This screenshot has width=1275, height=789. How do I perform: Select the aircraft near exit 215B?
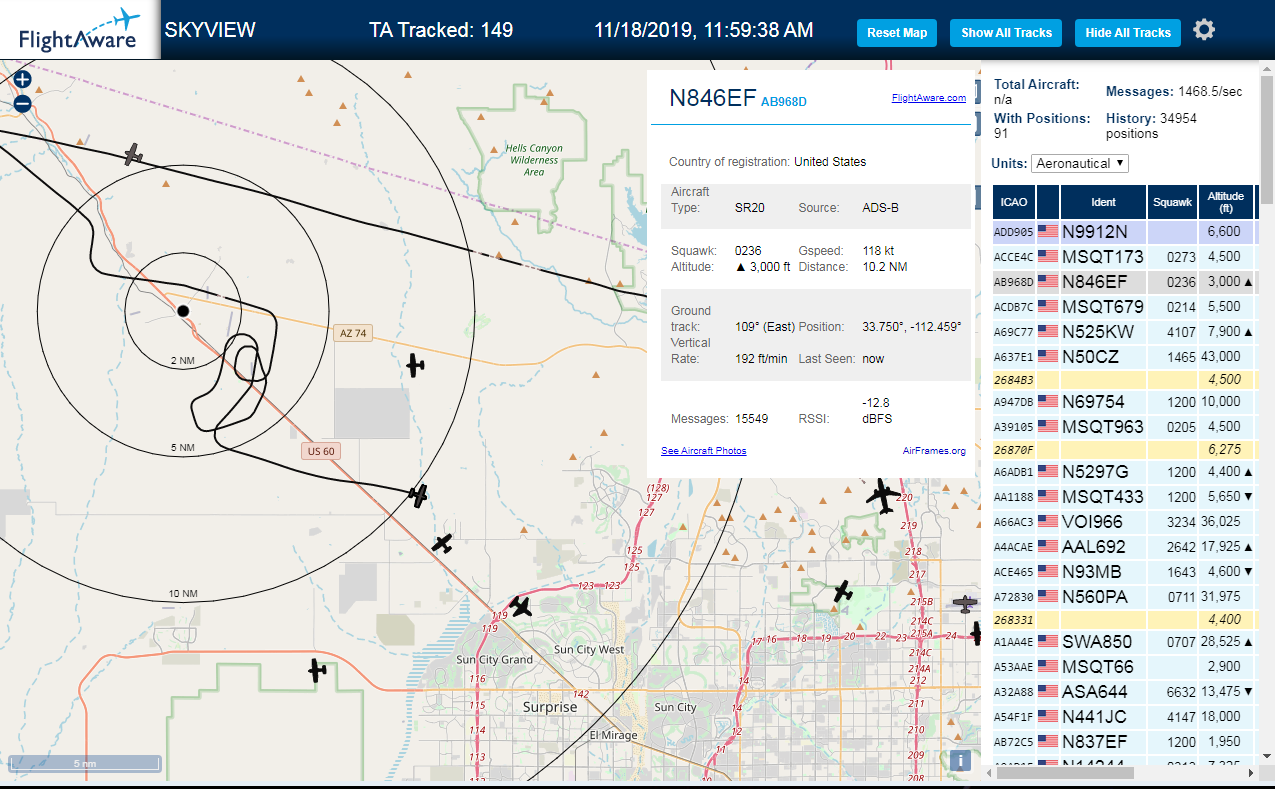(x=843, y=592)
